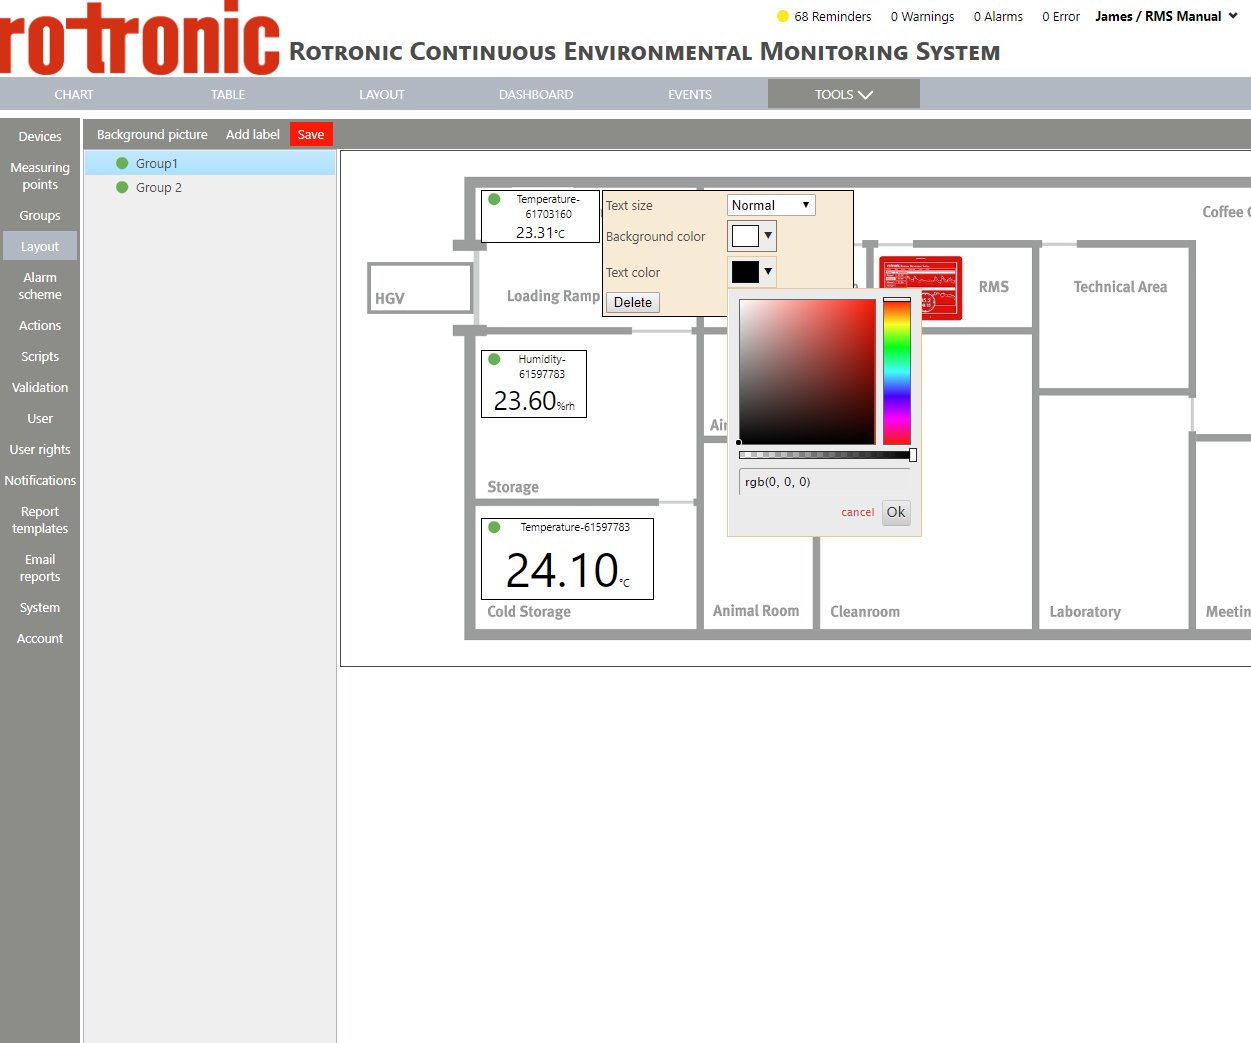Screen dimensions: 1251x1043
Task: Delete the selected label
Action: (633, 302)
